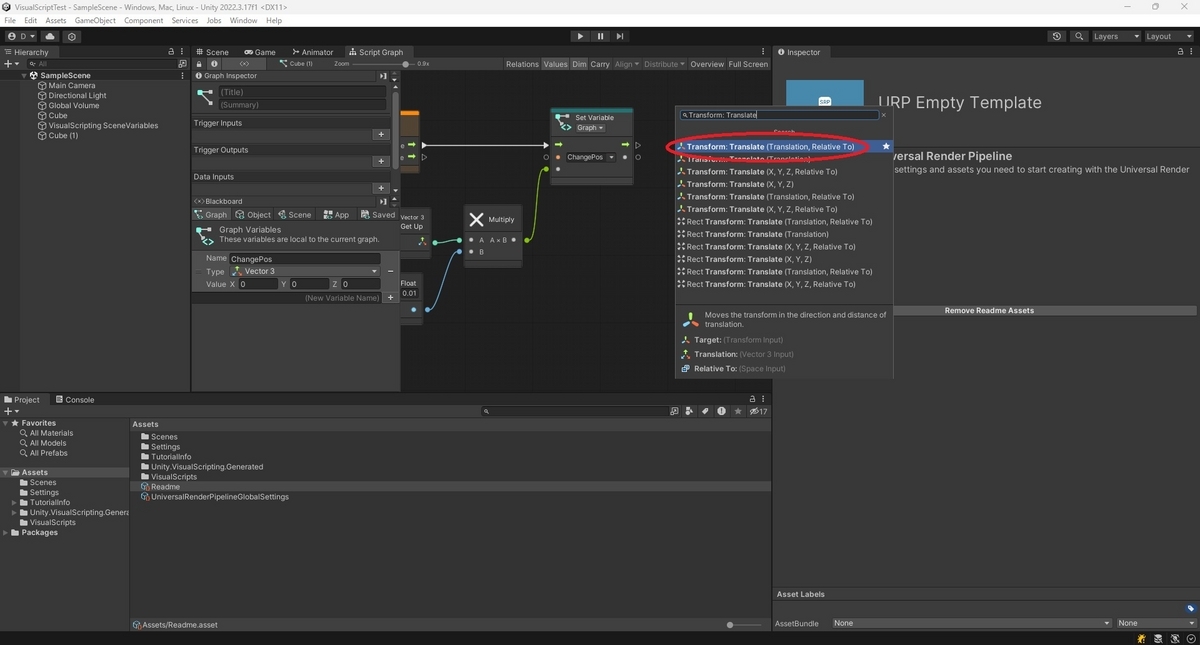The image size is (1200, 645).
Task: Click the Pause button
Action: (600, 36)
